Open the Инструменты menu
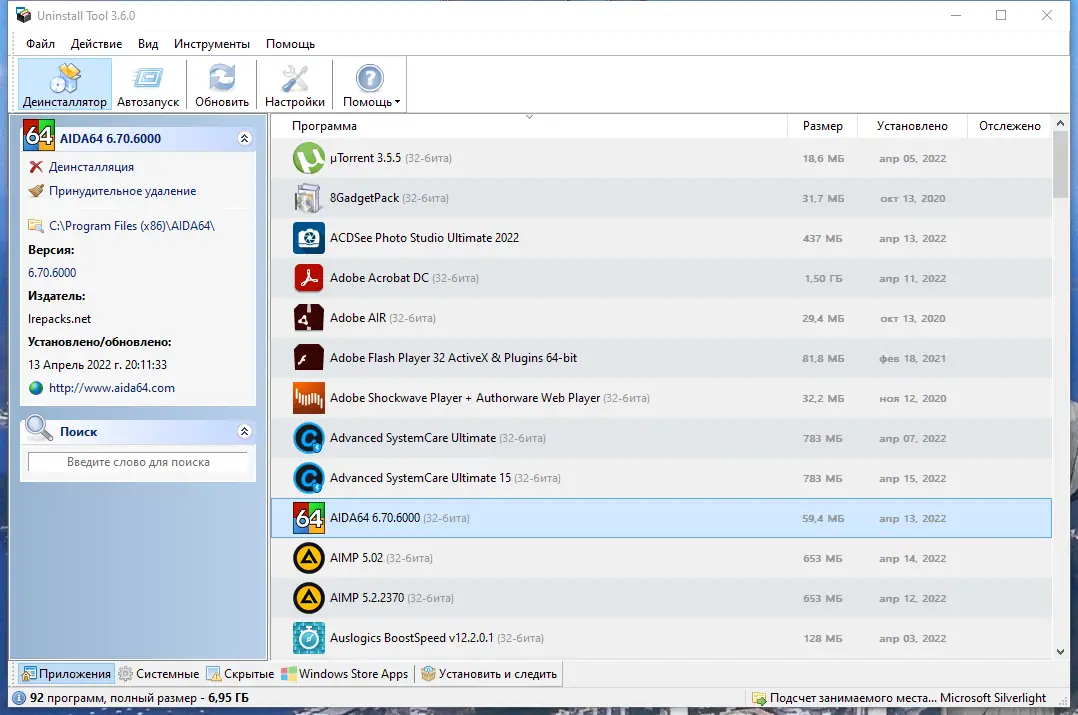This screenshot has height=715, width=1078. pyautogui.click(x=211, y=44)
